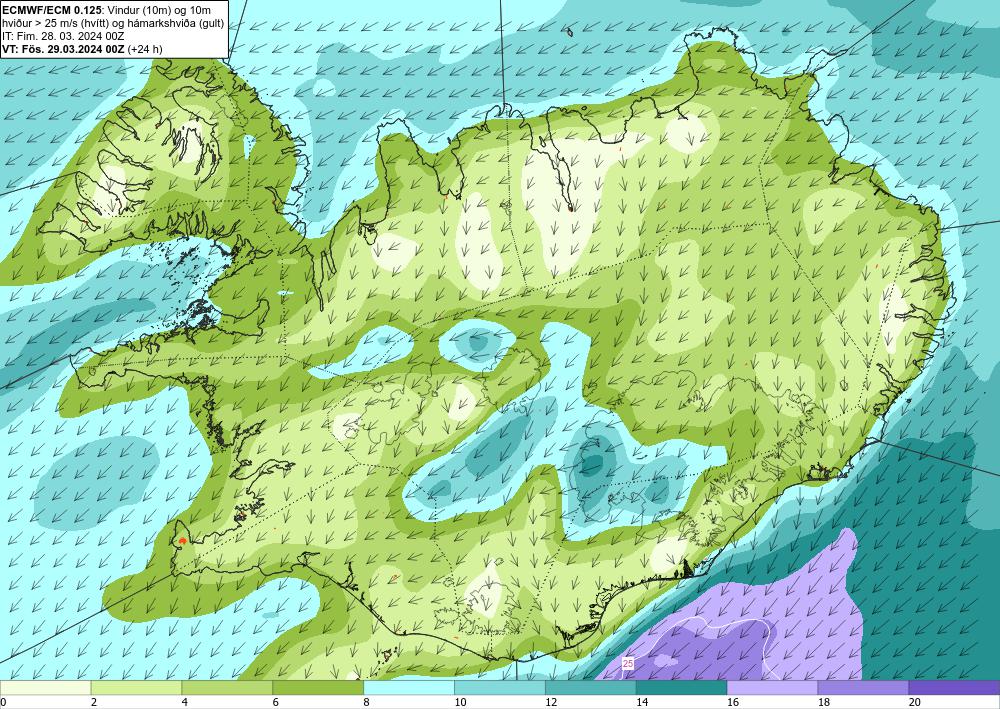
Task: Click the legend scale label "2"
Action: tap(94, 703)
